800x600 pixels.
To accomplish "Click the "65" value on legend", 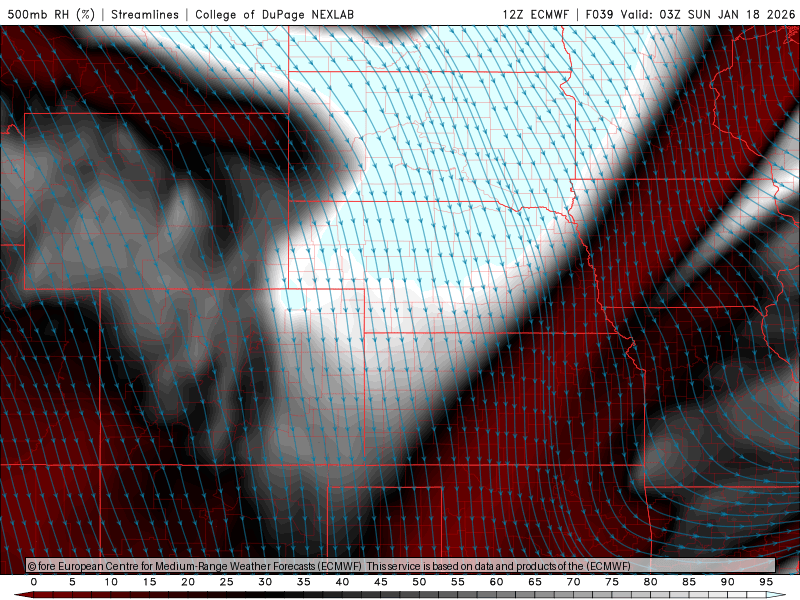I will pyautogui.click(x=535, y=582).
